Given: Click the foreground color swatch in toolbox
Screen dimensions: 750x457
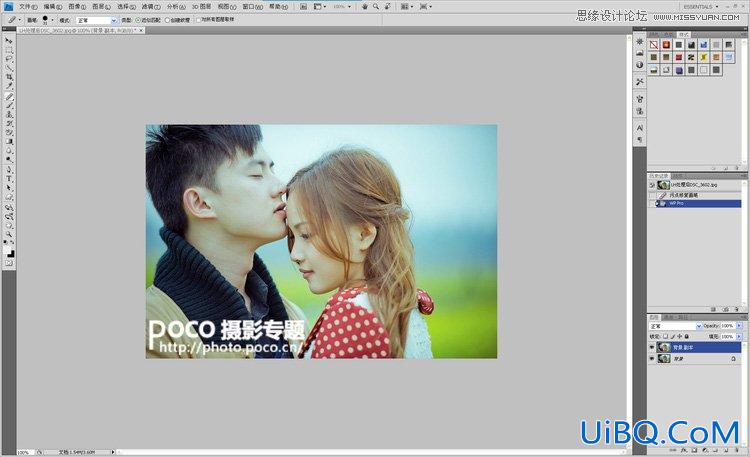Looking at the screenshot, I should tap(8, 250).
